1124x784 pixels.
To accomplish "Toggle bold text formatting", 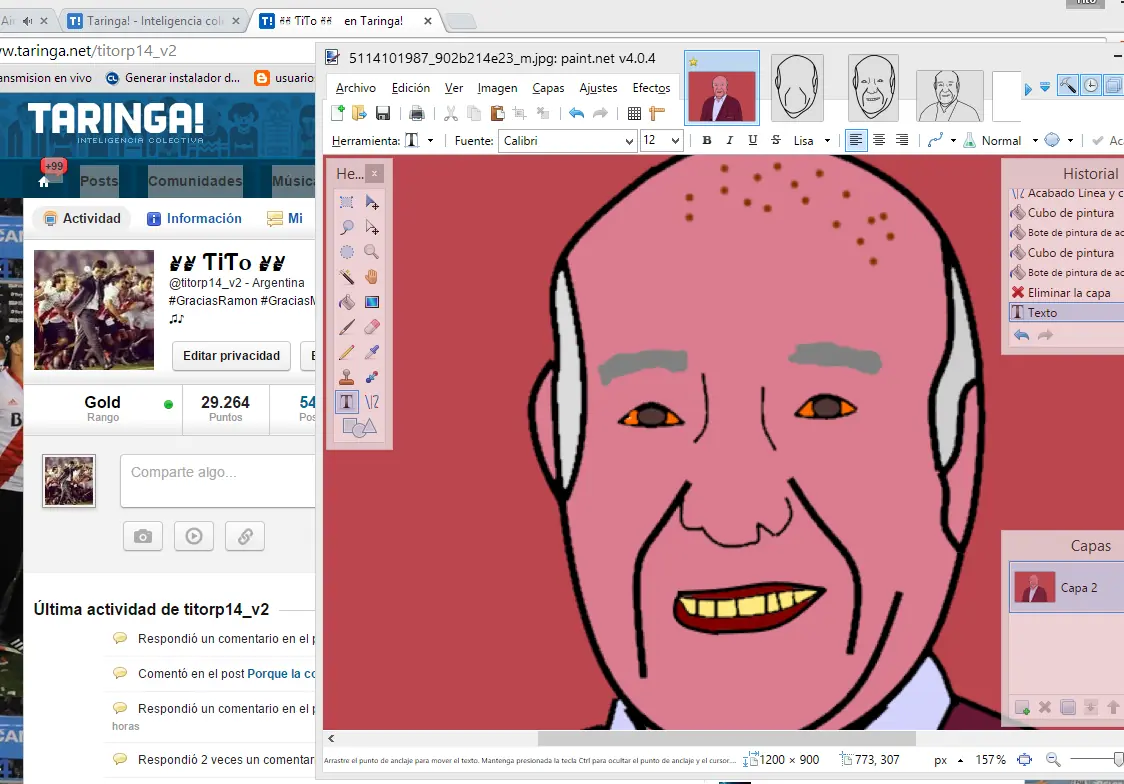I will point(707,140).
